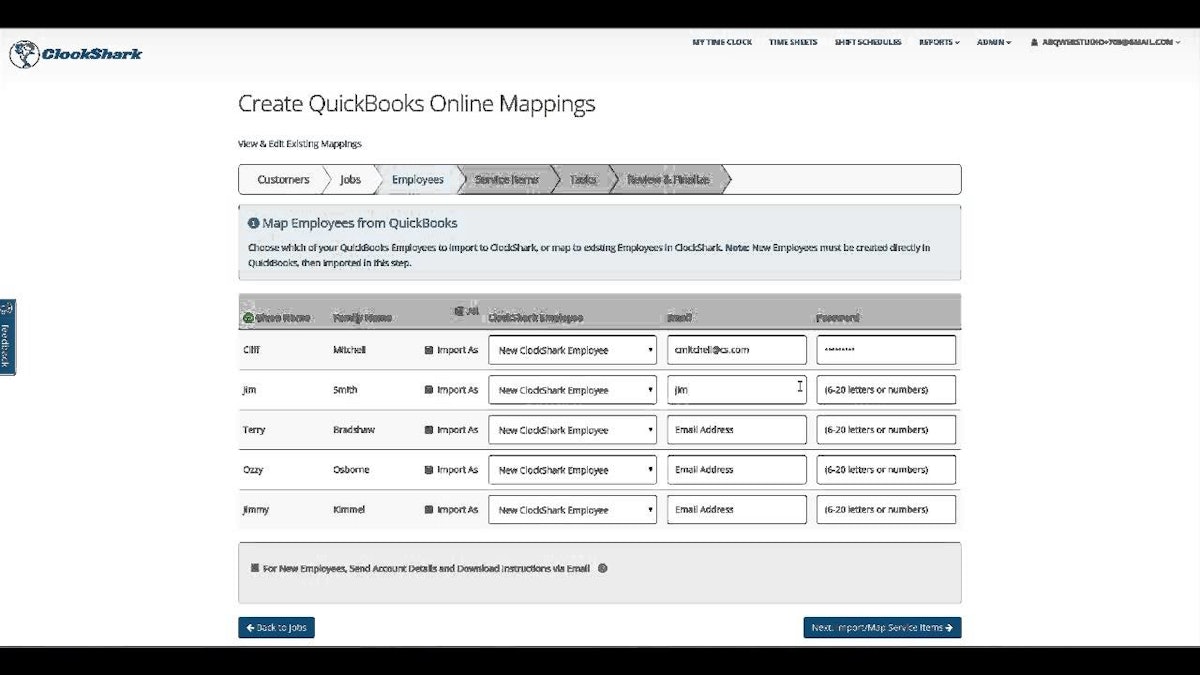Click the info icon beside Map Employees heading
This screenshot has height=675, width=1200.
[254, 222]
